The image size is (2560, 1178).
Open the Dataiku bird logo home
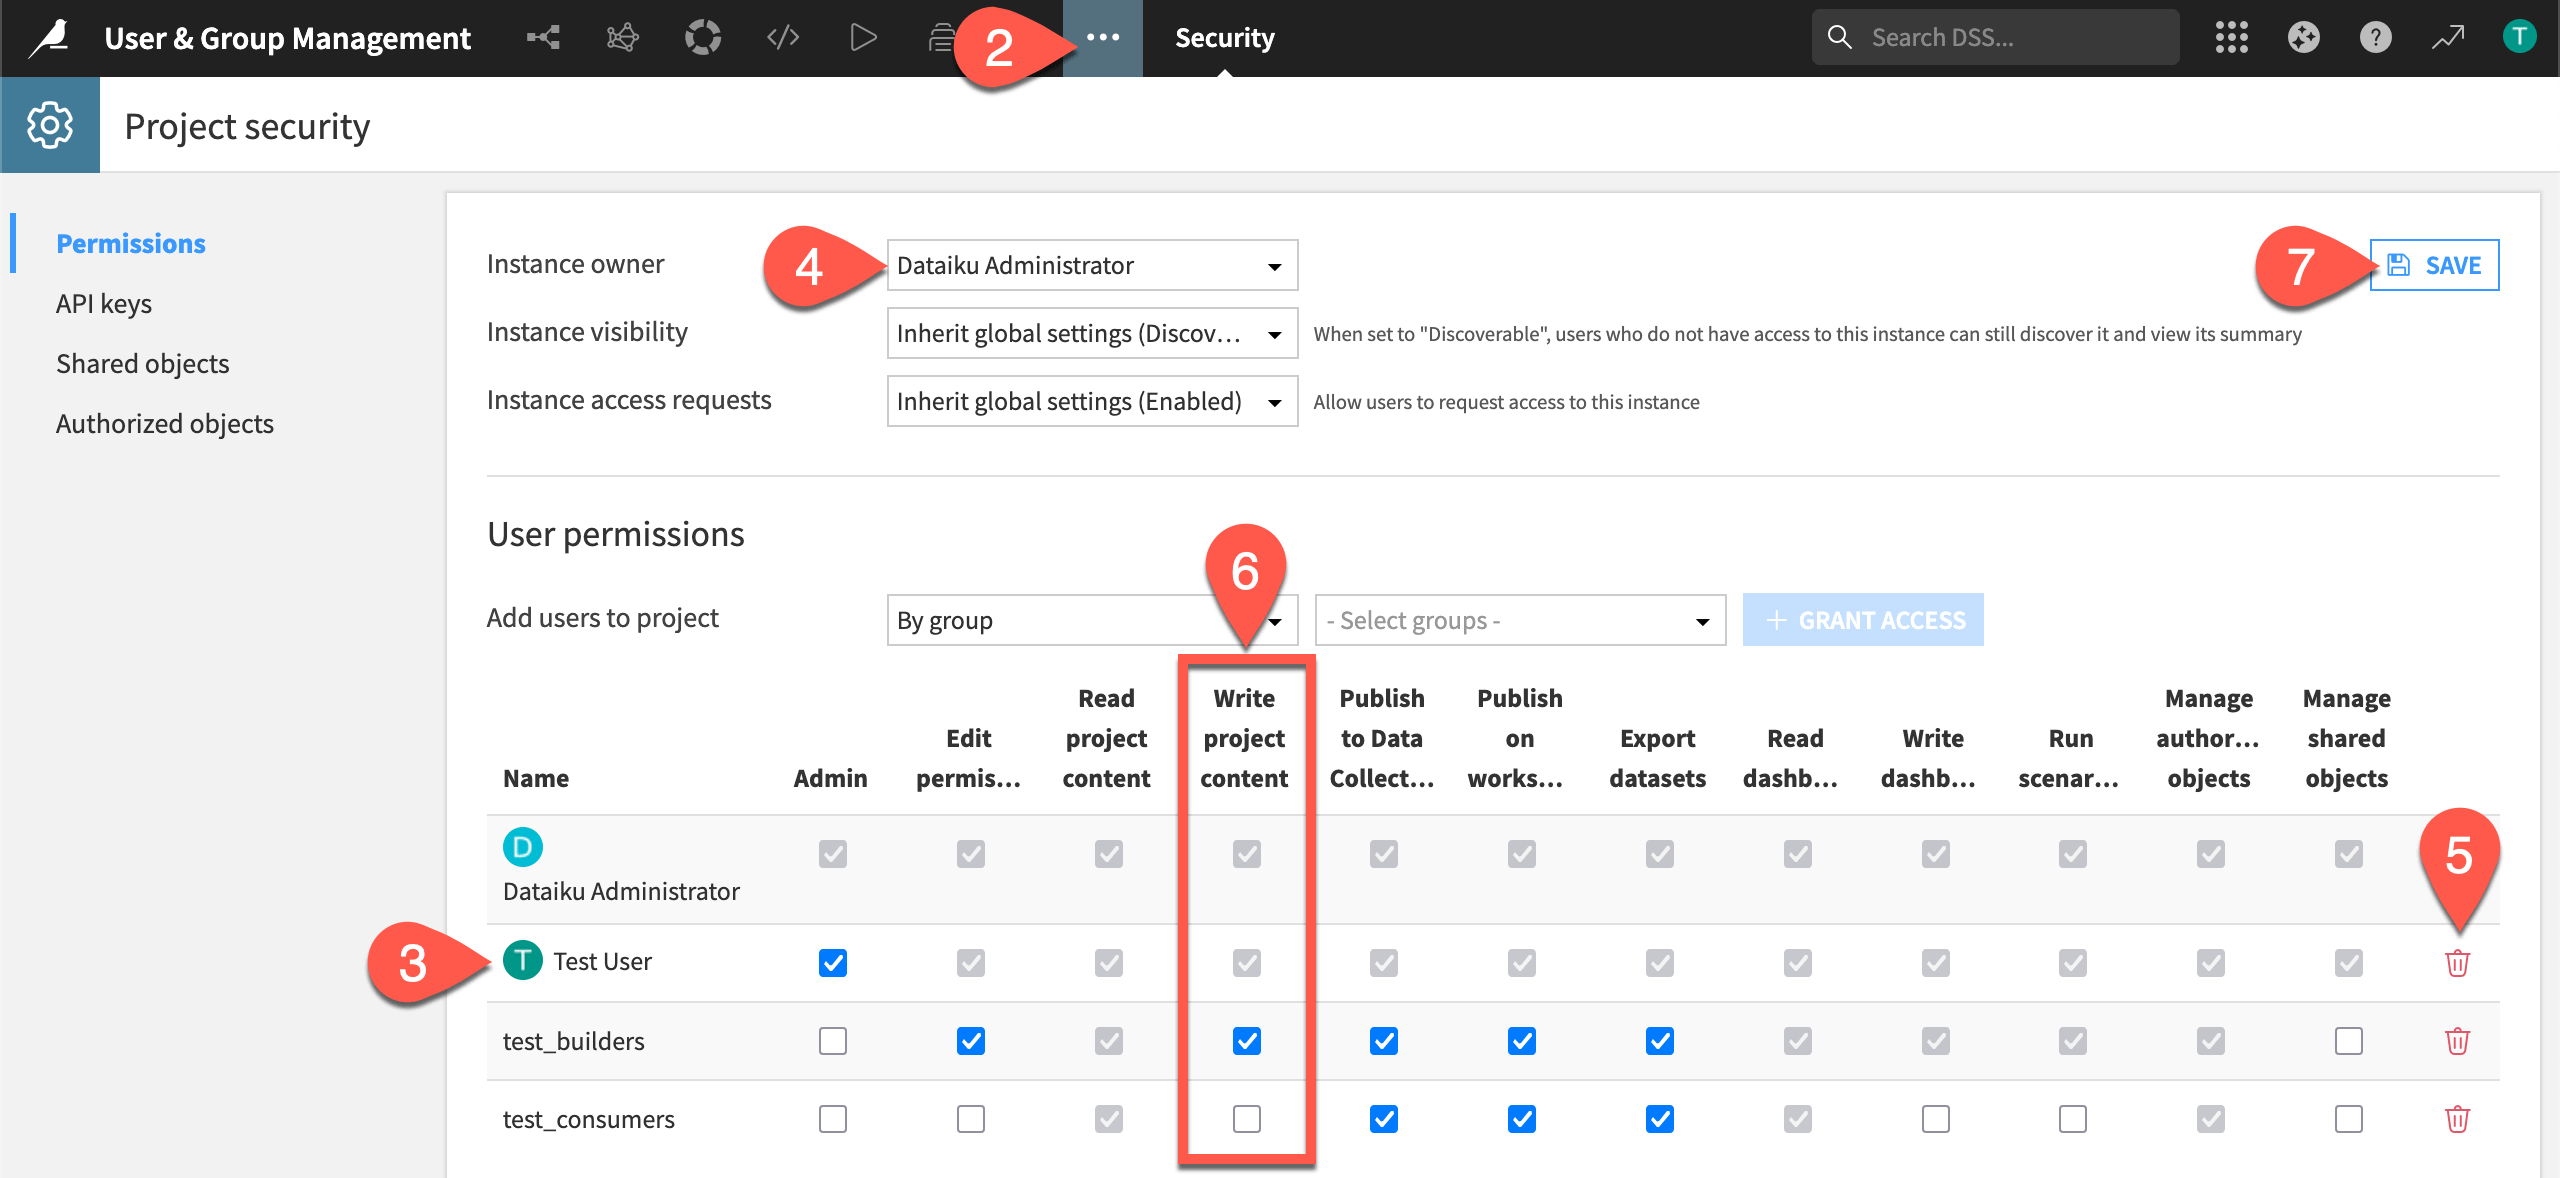click(49, 38)
